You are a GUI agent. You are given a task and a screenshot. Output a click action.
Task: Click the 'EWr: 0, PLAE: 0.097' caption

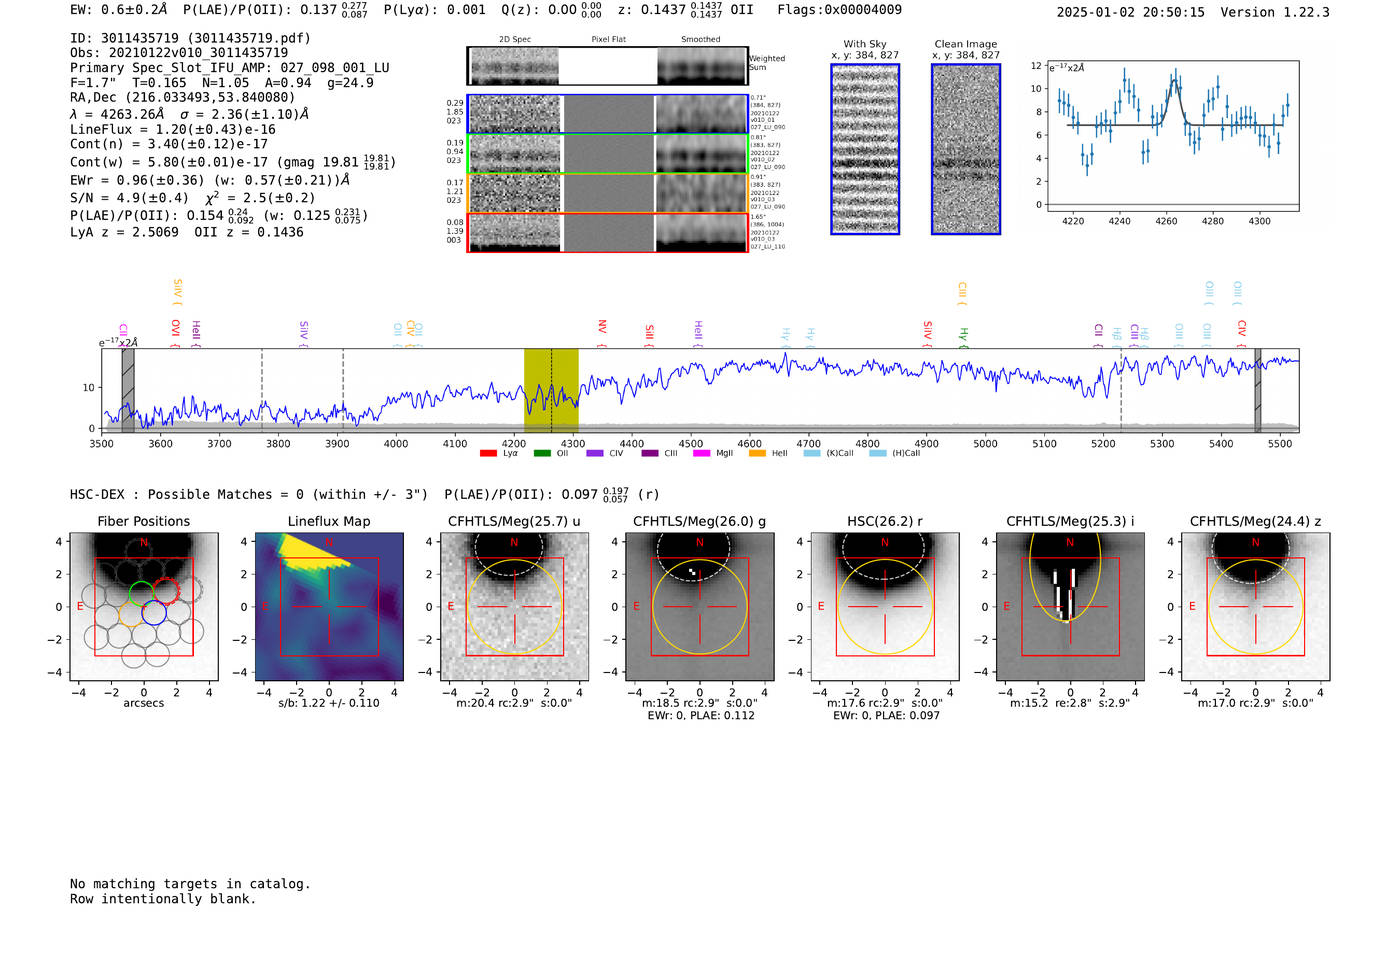[885, 716]
